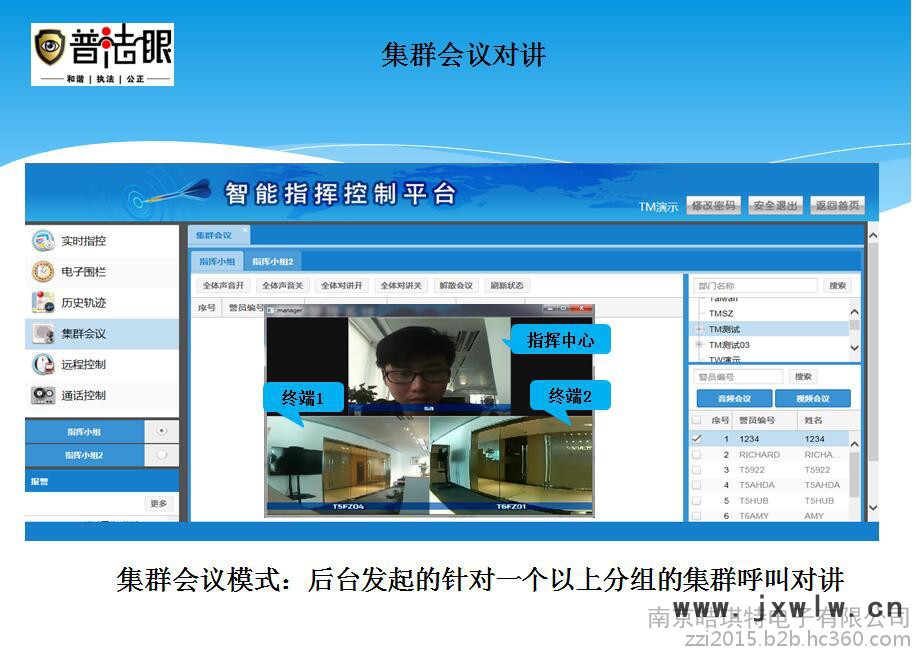Select the T6FZ01 video feed
This screenshot has height=651, width=916.
(511, 465)
